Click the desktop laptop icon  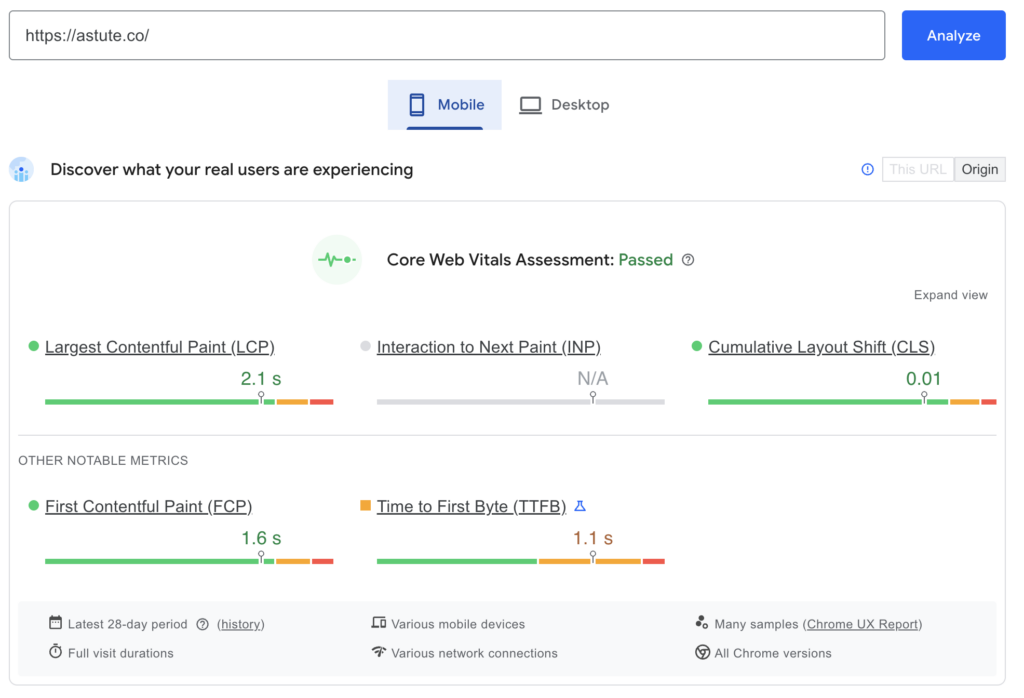point(530,105)
